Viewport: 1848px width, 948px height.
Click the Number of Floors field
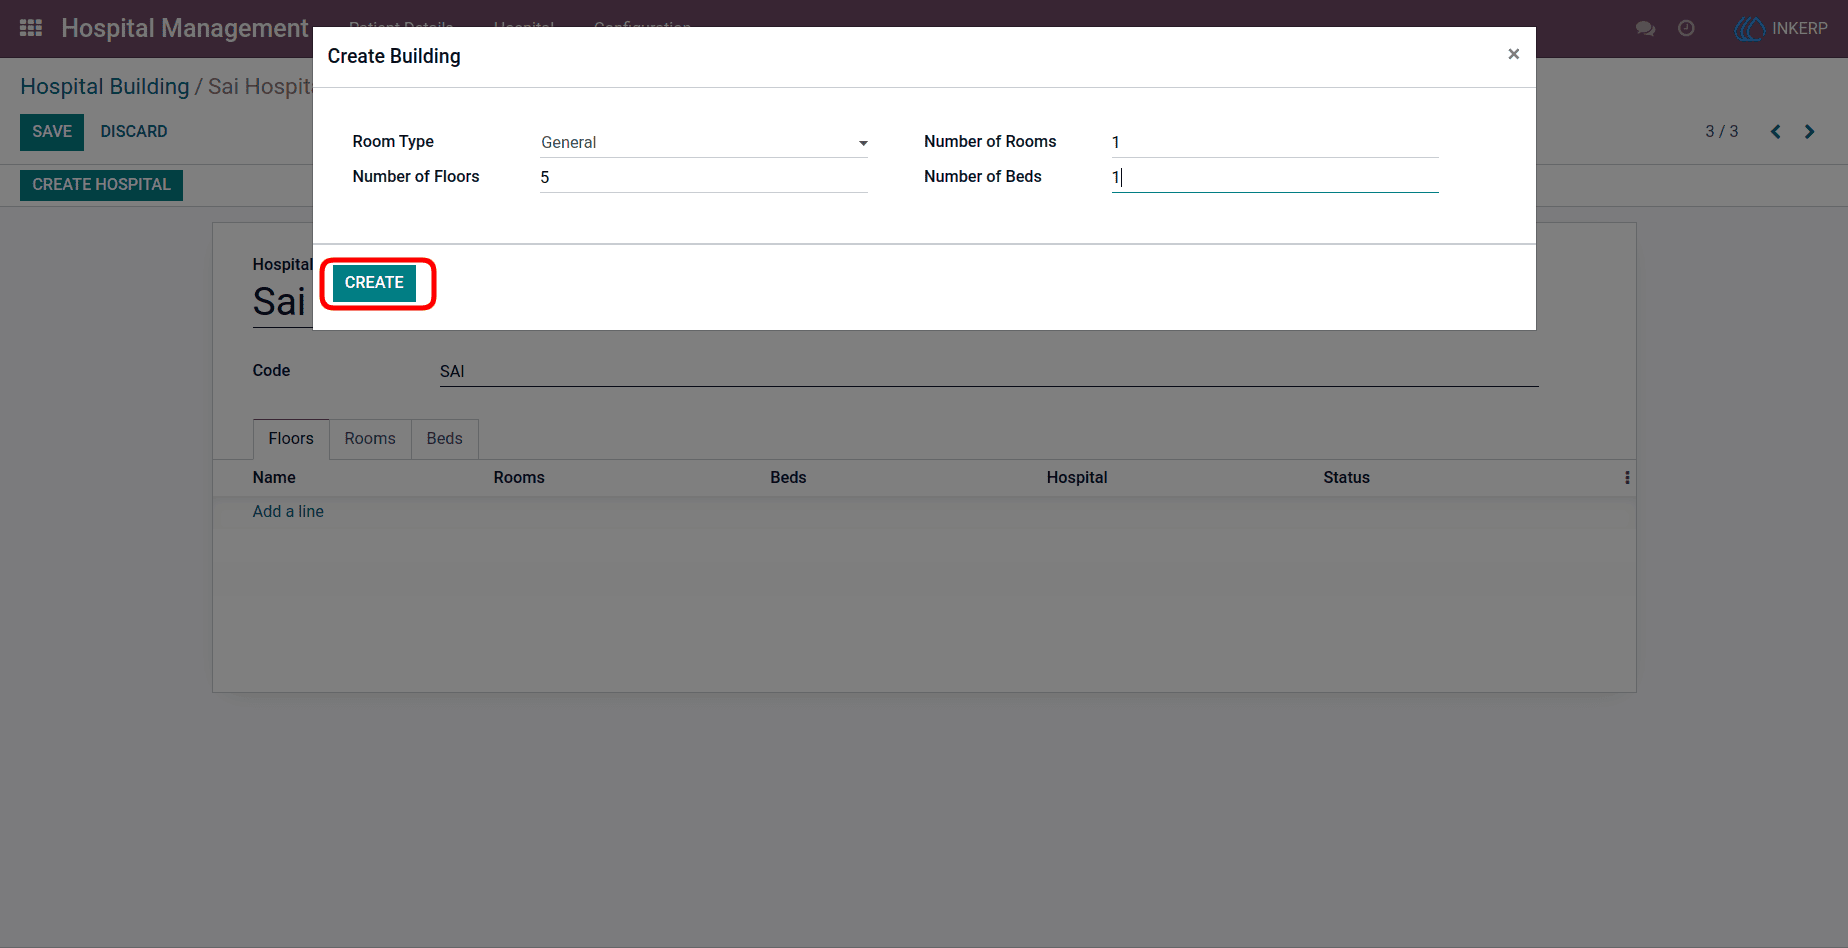click(x=704, y=177)
